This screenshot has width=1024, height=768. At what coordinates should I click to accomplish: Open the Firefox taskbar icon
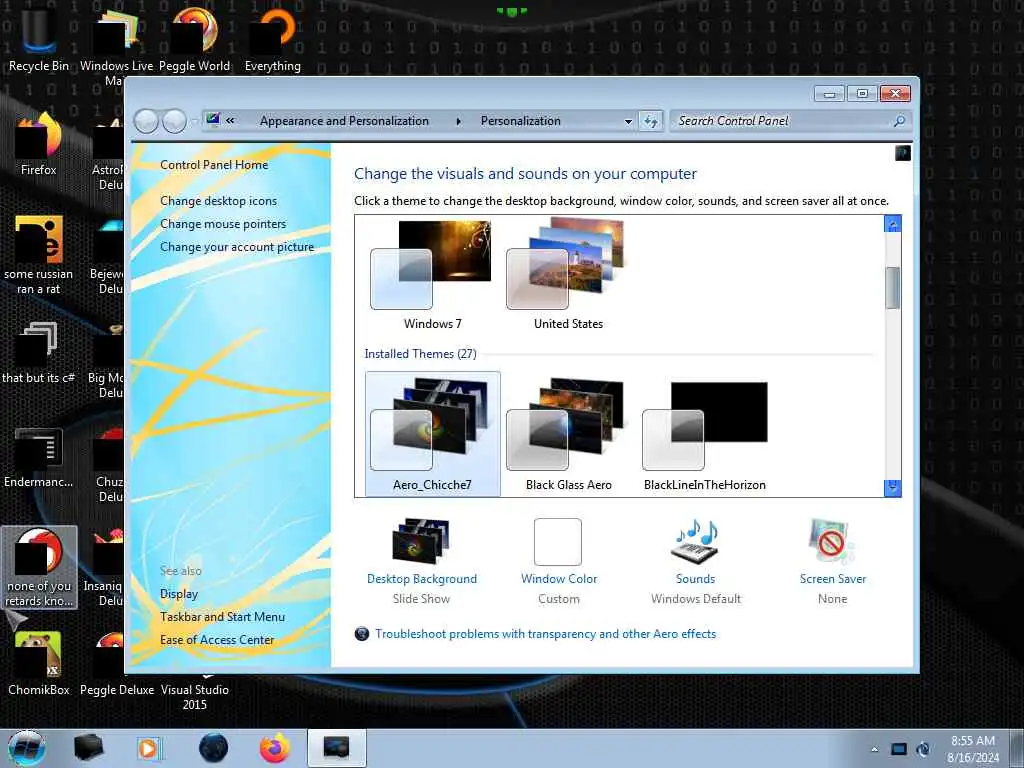[x=275, y=748]
